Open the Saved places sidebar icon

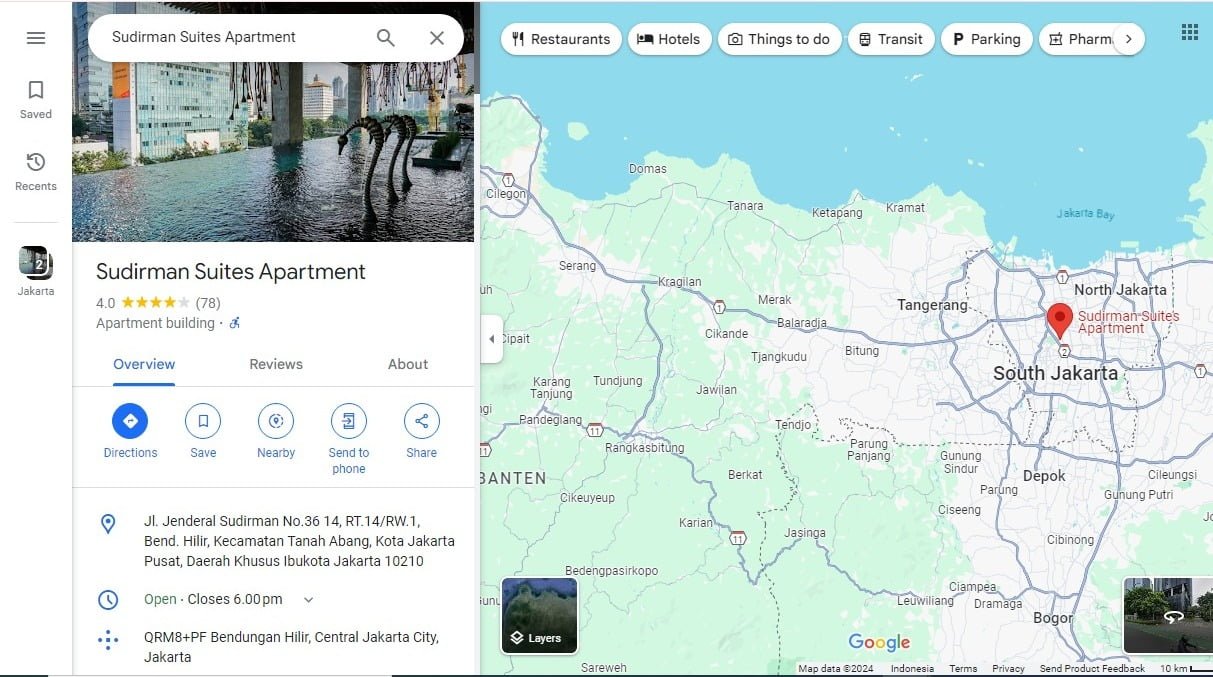tap(36, 98)
